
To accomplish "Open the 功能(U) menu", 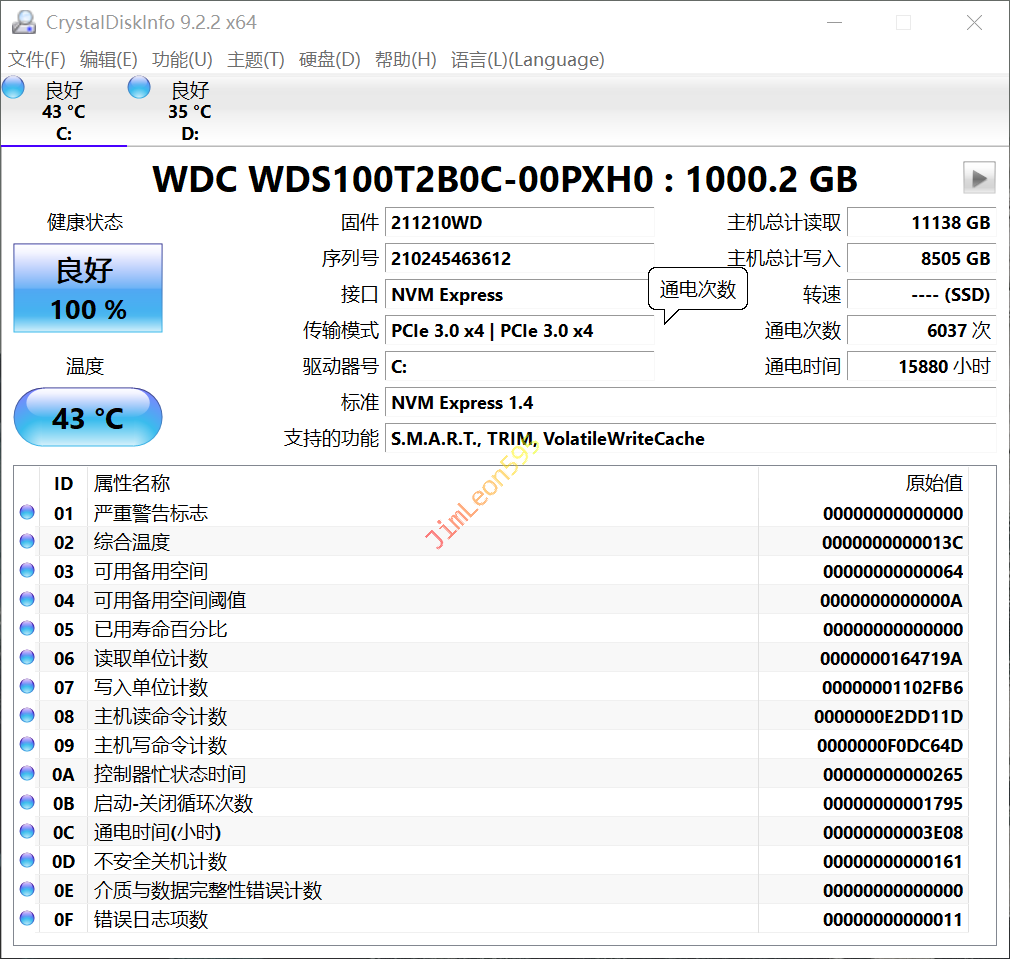I will (x=182, y=60).
